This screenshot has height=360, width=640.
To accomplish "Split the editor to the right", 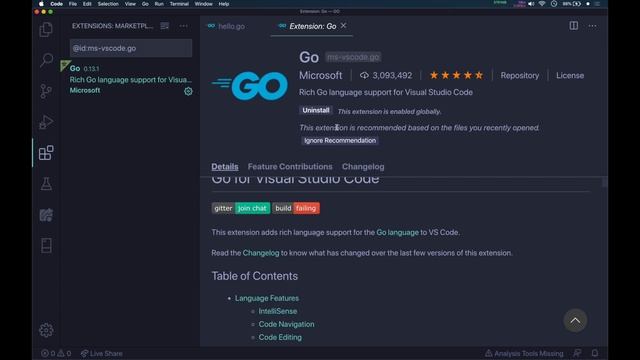I will tap(573, 26).
